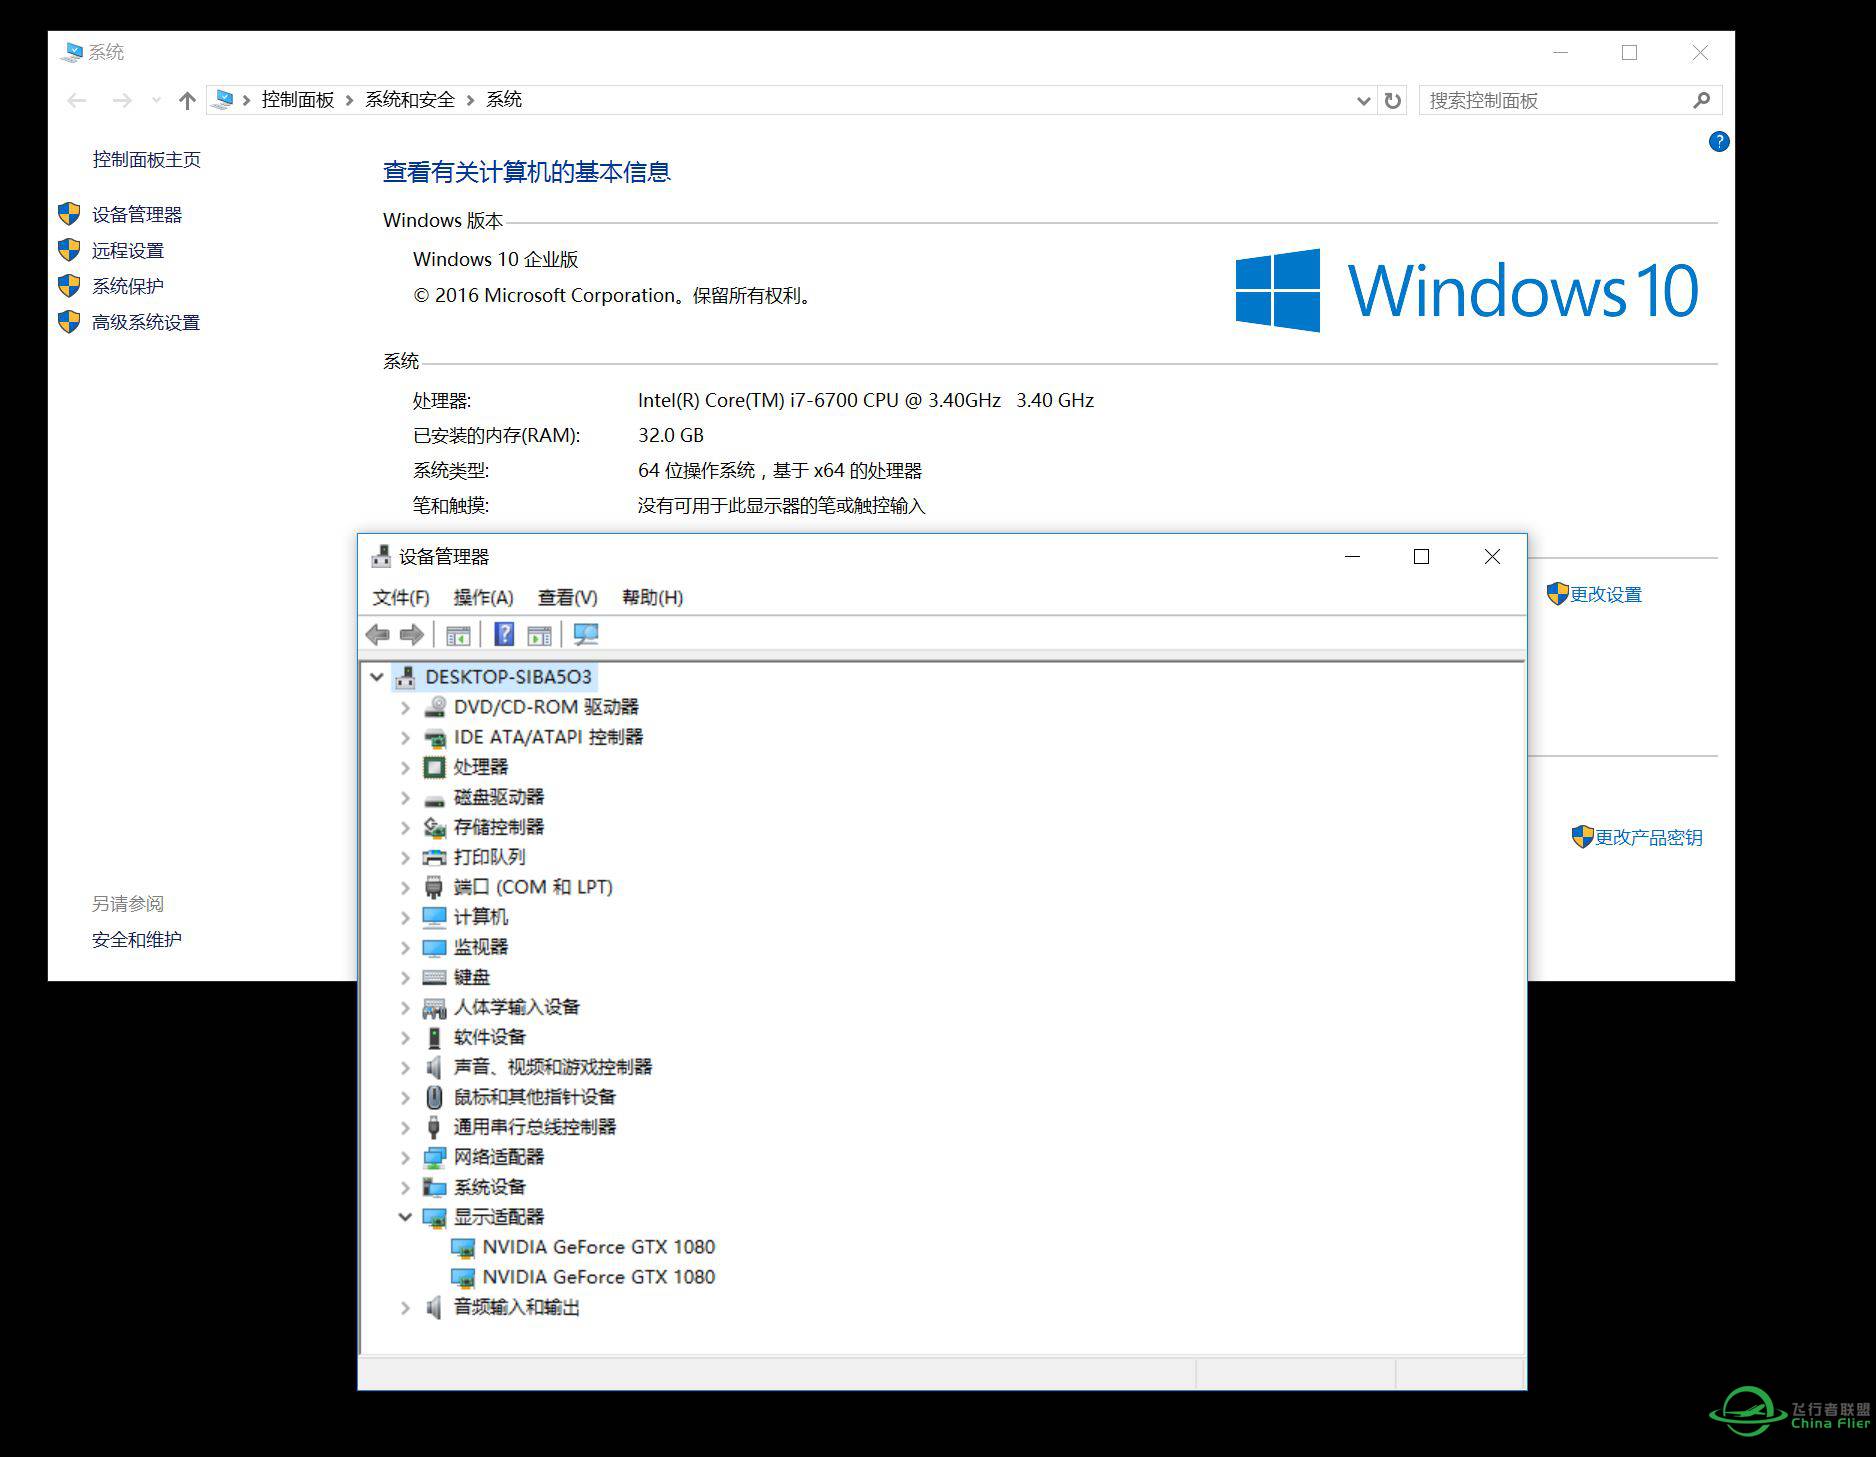This screenshot has width=1876, height=1457.
Task: Open 控制面板主页 link
Action: 147,160
